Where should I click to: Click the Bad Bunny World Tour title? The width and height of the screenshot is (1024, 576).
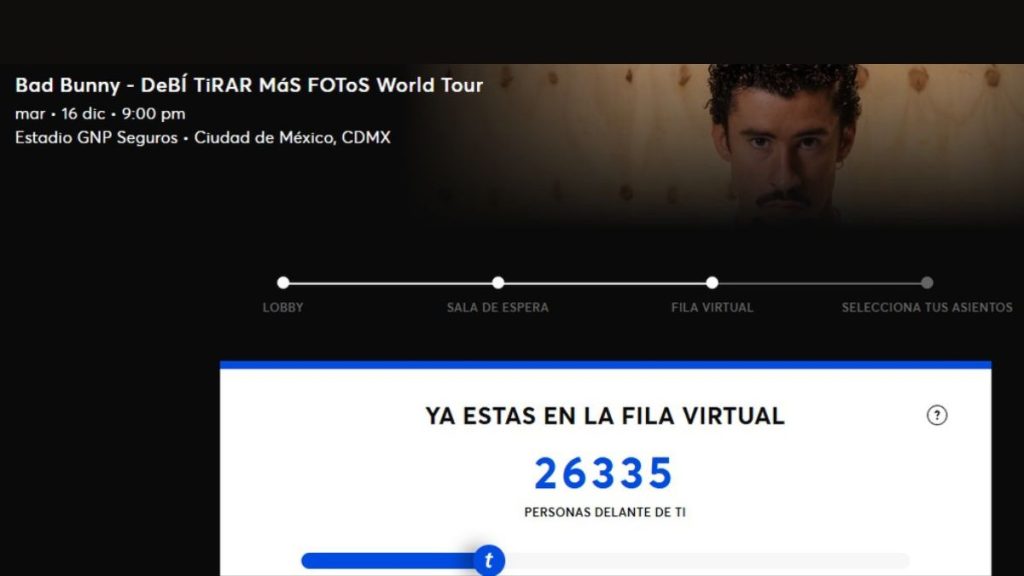pos(249,85)
